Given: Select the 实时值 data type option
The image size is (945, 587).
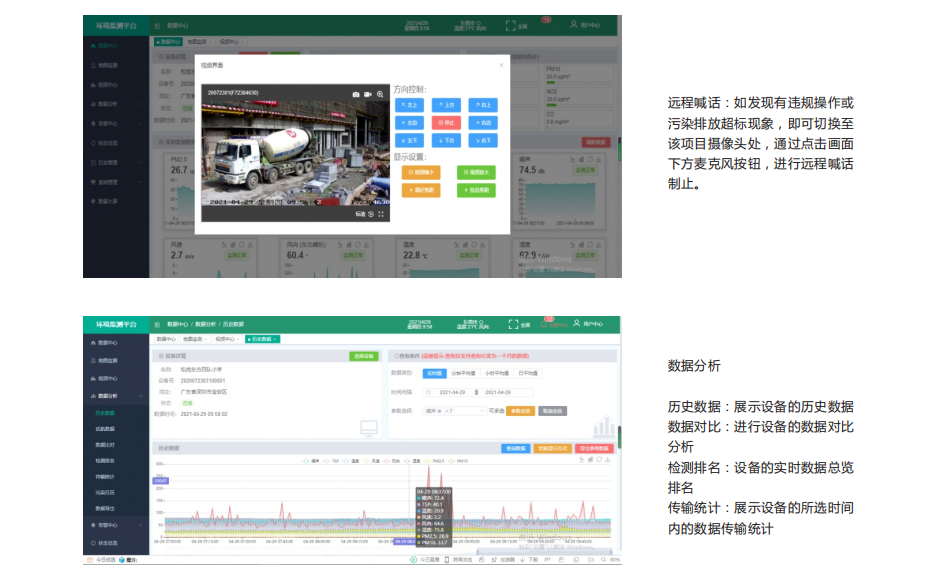Looking at the screenshot, I should pyautogui.click(x=434, y=374).
